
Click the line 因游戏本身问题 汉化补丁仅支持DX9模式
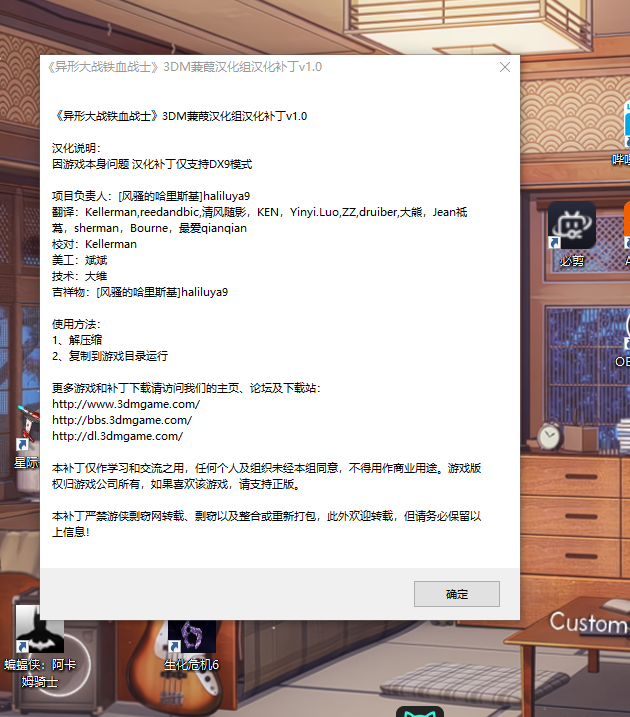coord(152,164)
